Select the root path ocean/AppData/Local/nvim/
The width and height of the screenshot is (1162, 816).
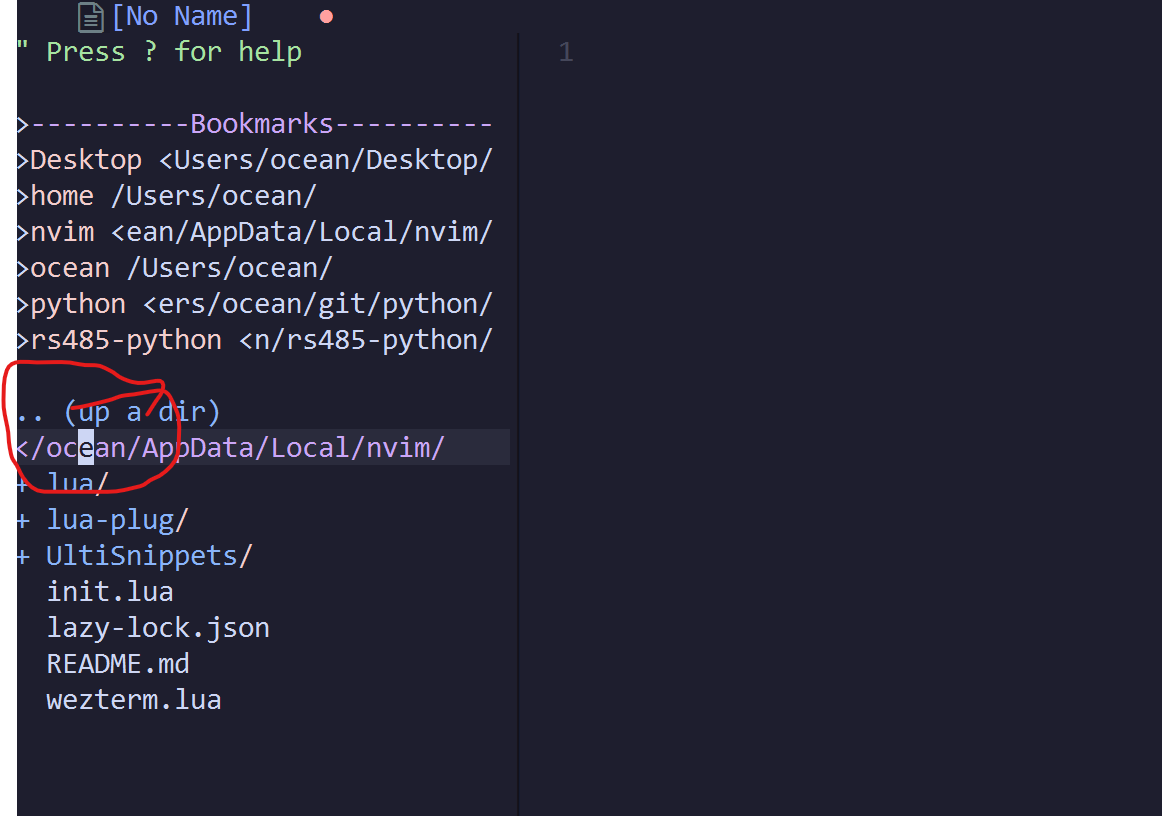coord(230,448)
